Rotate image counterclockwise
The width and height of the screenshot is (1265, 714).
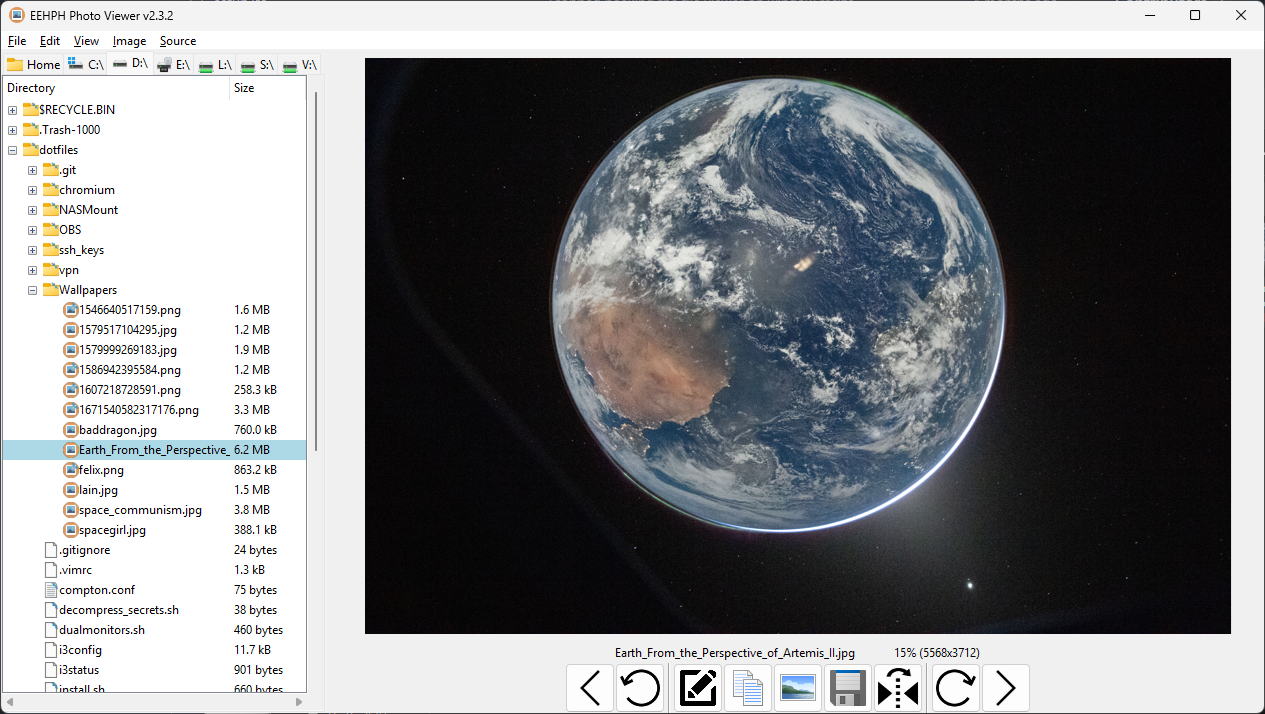click(640, 688)
